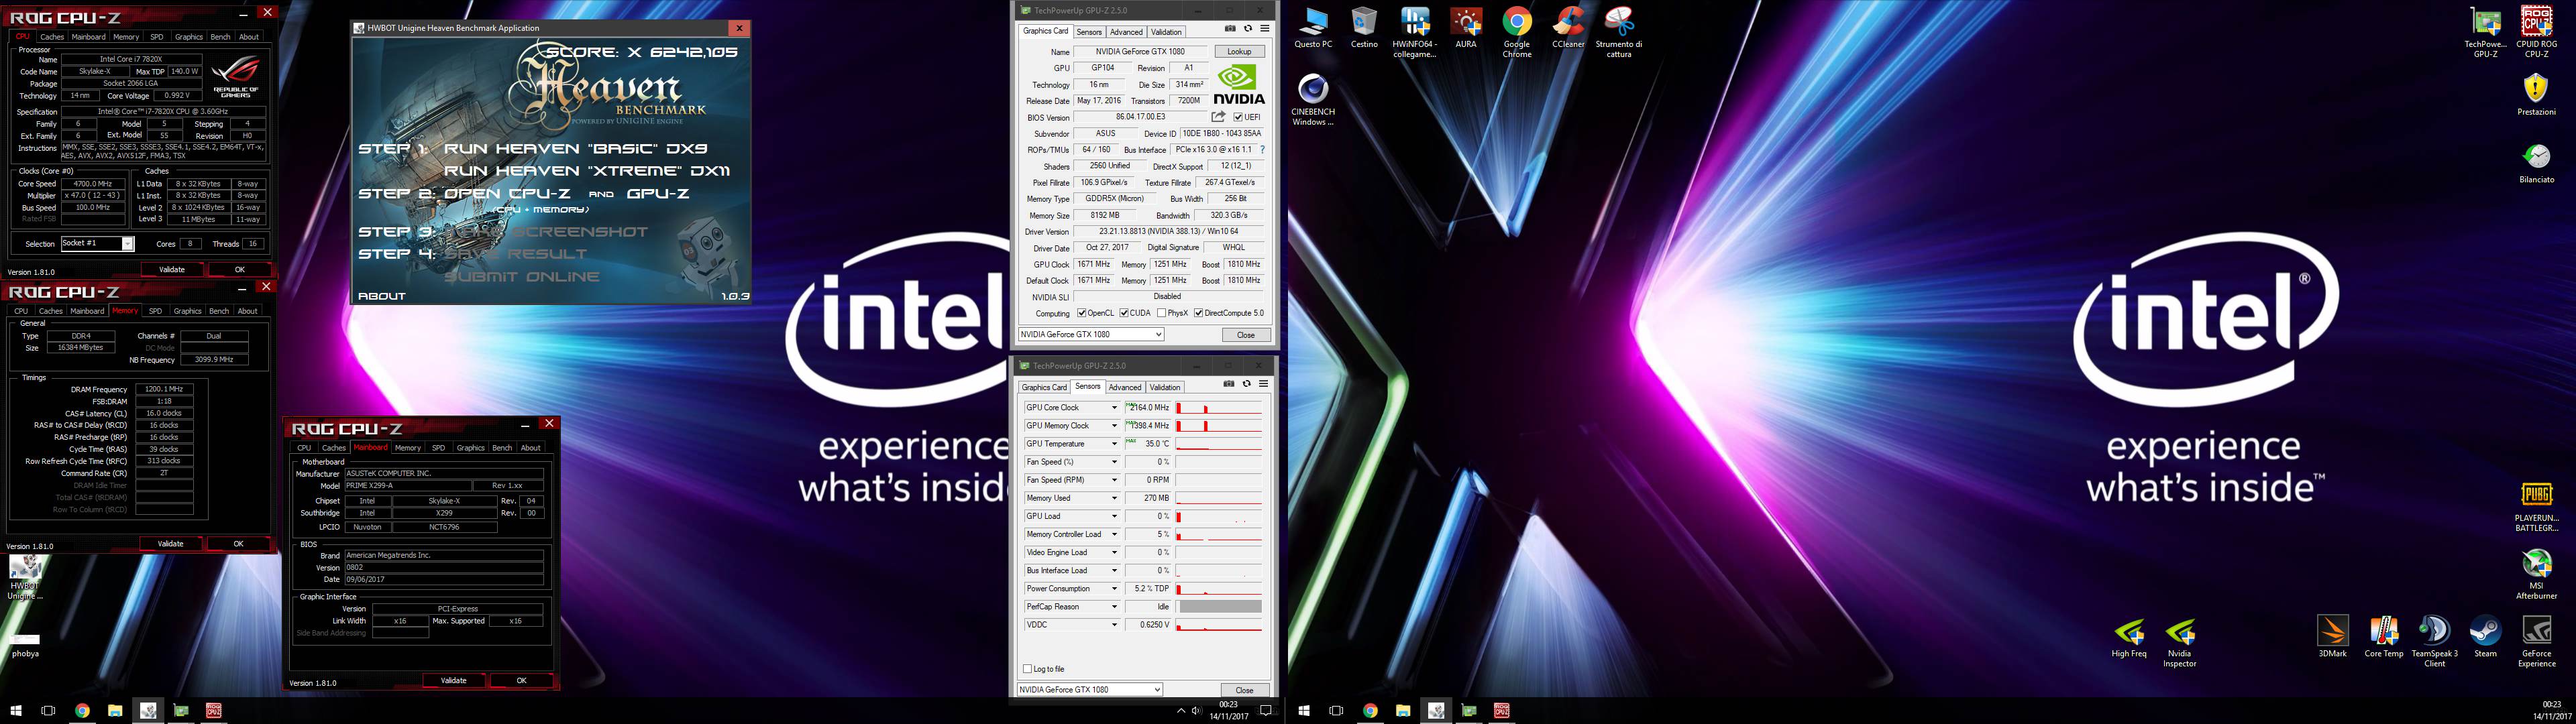Image resolution: width=2576 pixels, height=724 pixels.
Task: Launch Google Chrome desktop shortcut
Action: pos(1517,32)
